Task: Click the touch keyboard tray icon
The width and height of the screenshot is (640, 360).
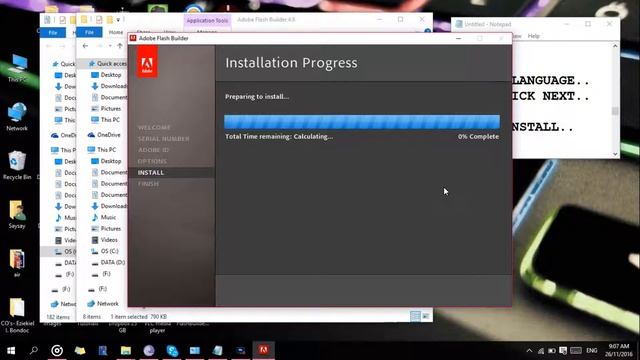Action: click(x=576, y=351)
